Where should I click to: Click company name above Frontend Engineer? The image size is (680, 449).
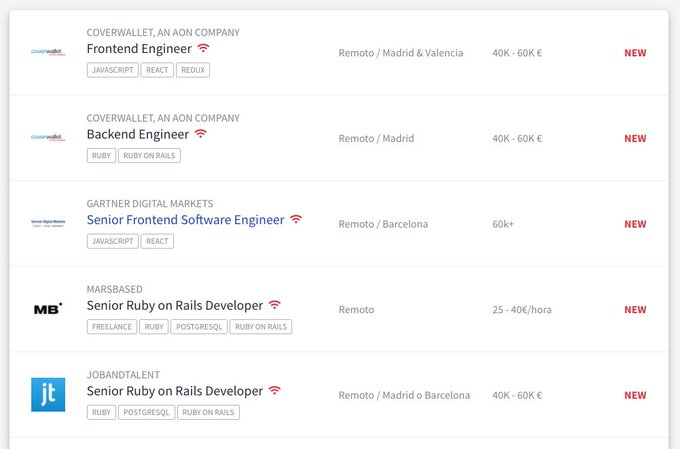[163, 33]
